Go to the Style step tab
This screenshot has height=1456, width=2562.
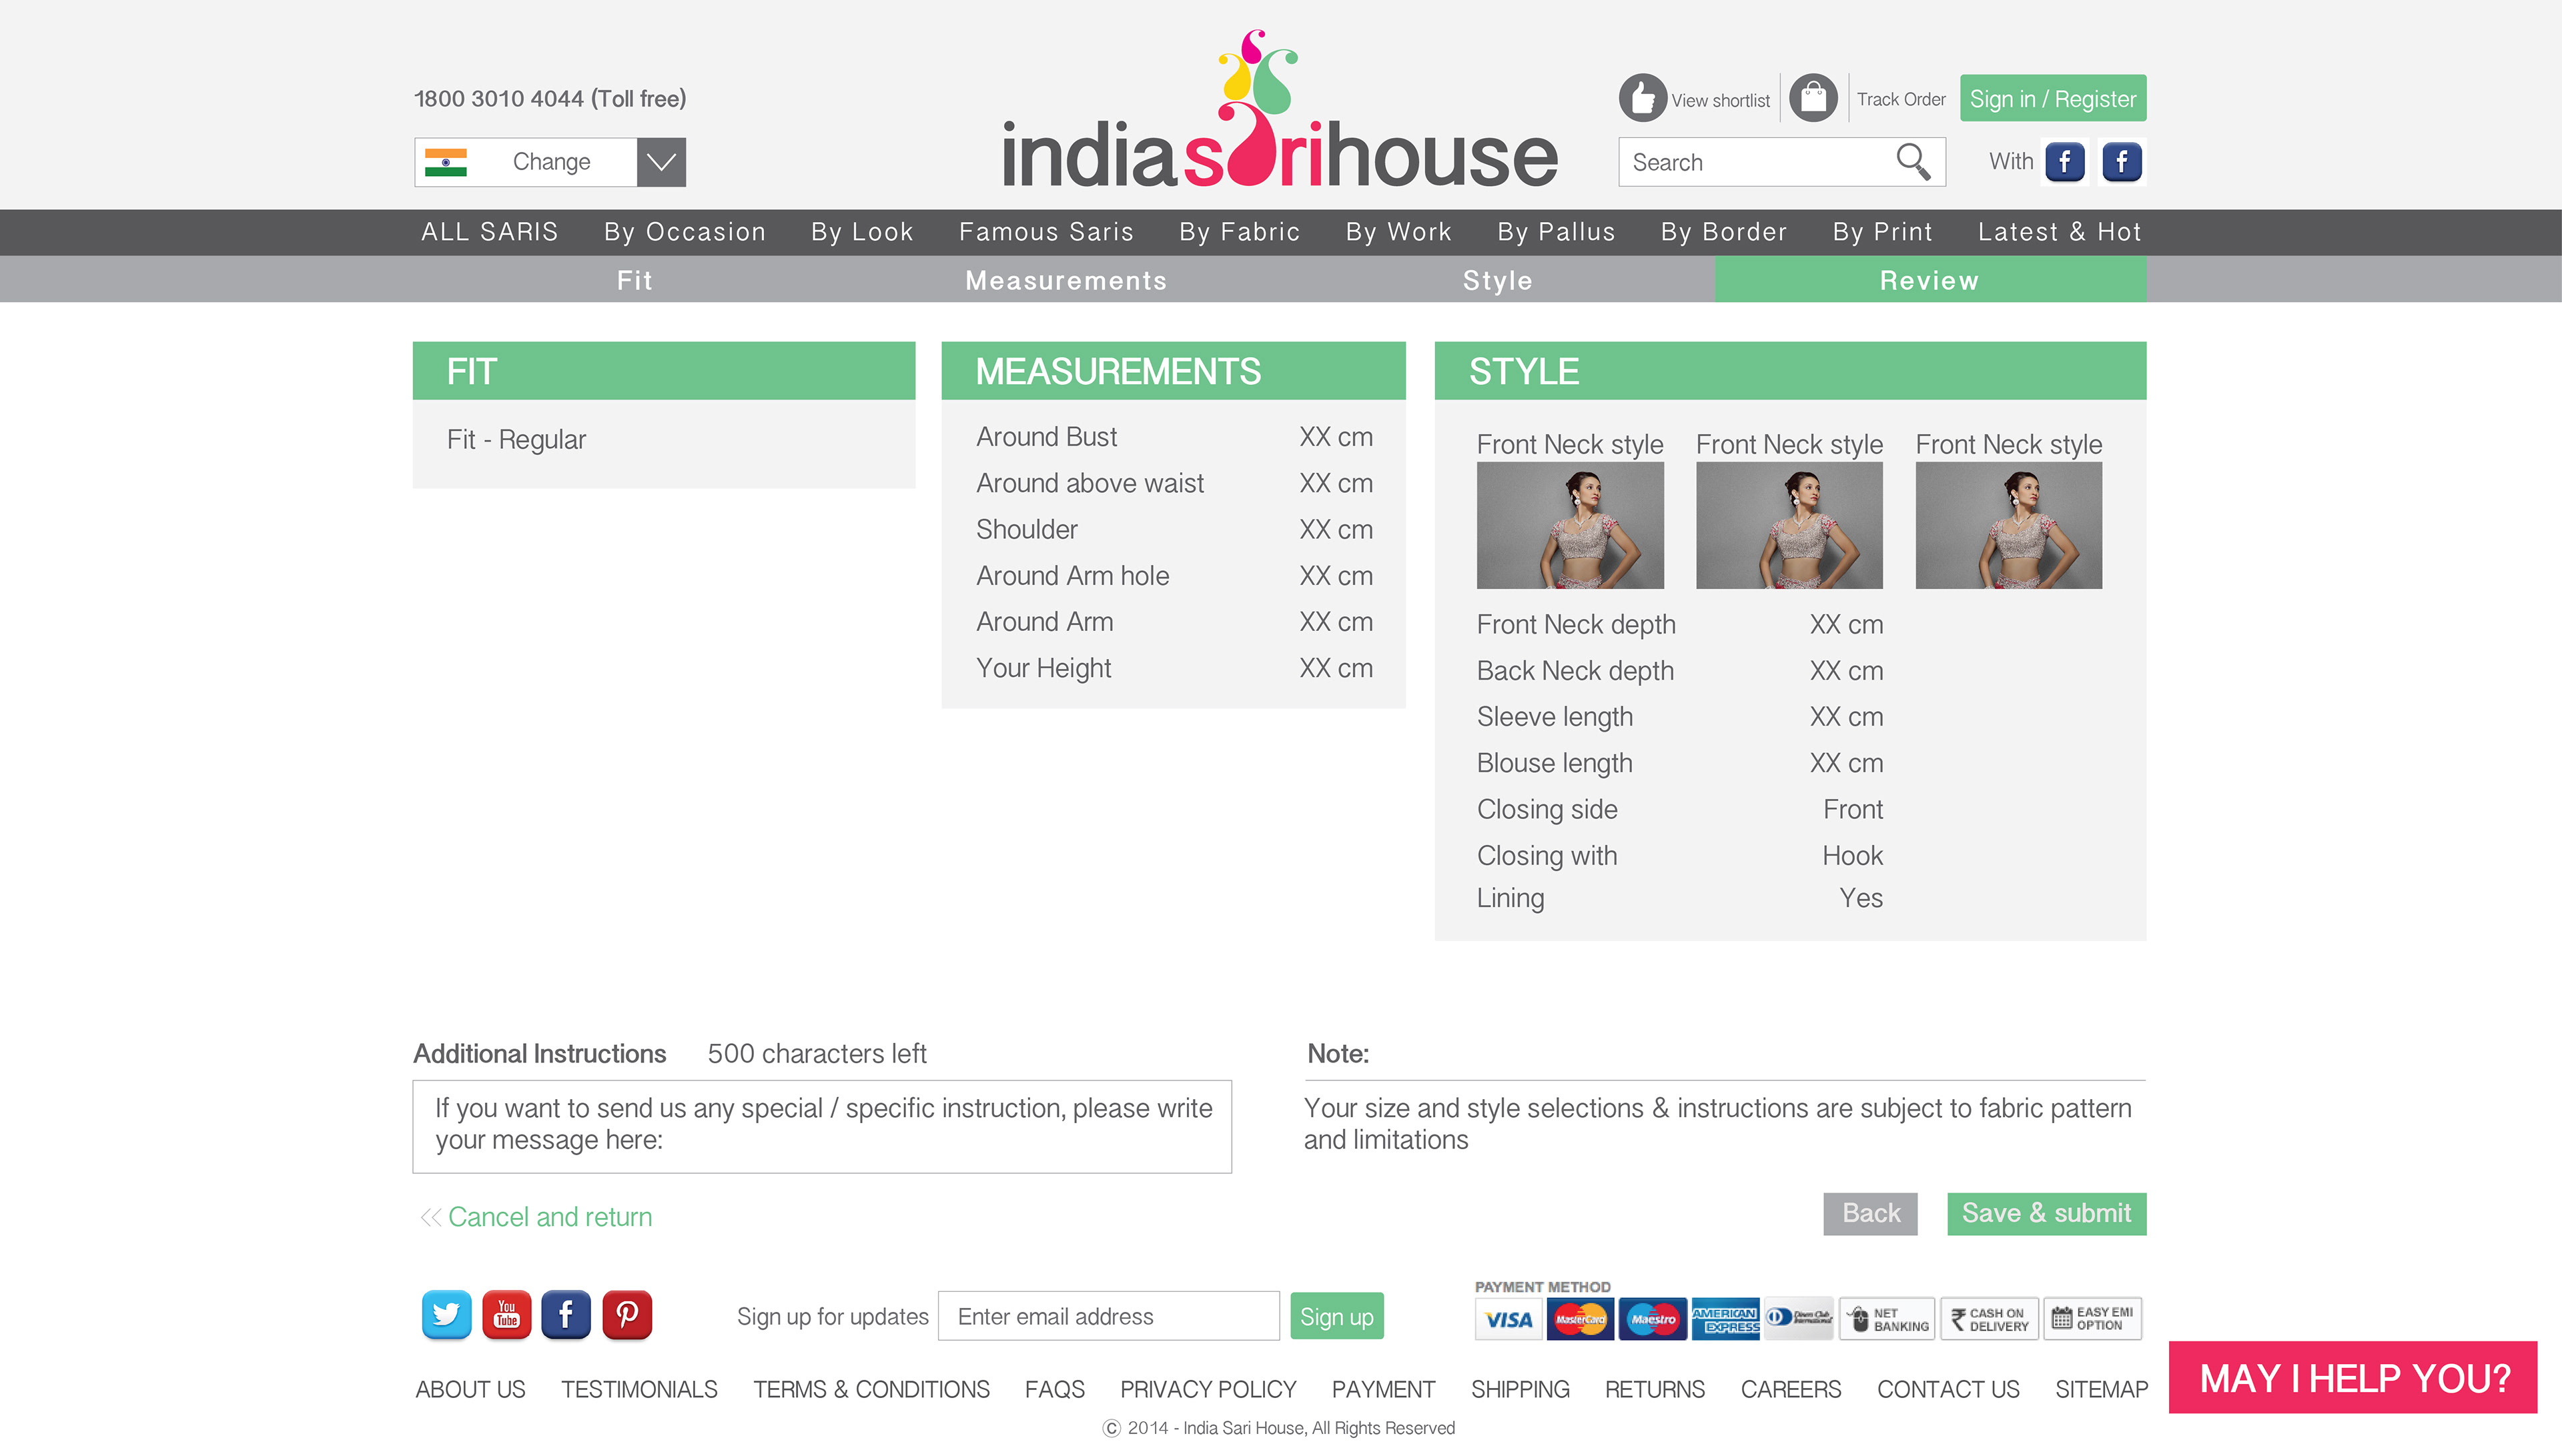coord(1497,280)
